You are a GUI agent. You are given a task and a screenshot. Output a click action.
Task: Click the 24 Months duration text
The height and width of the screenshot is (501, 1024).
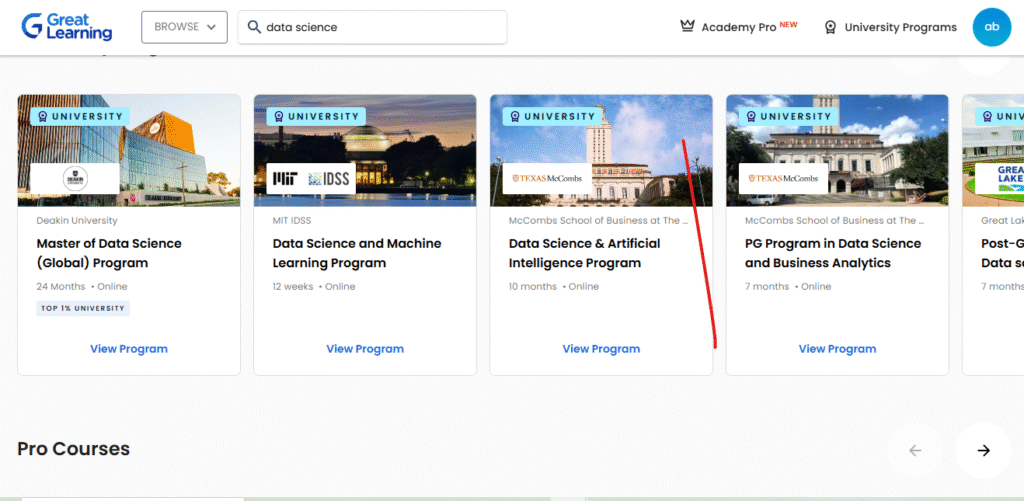61,287
